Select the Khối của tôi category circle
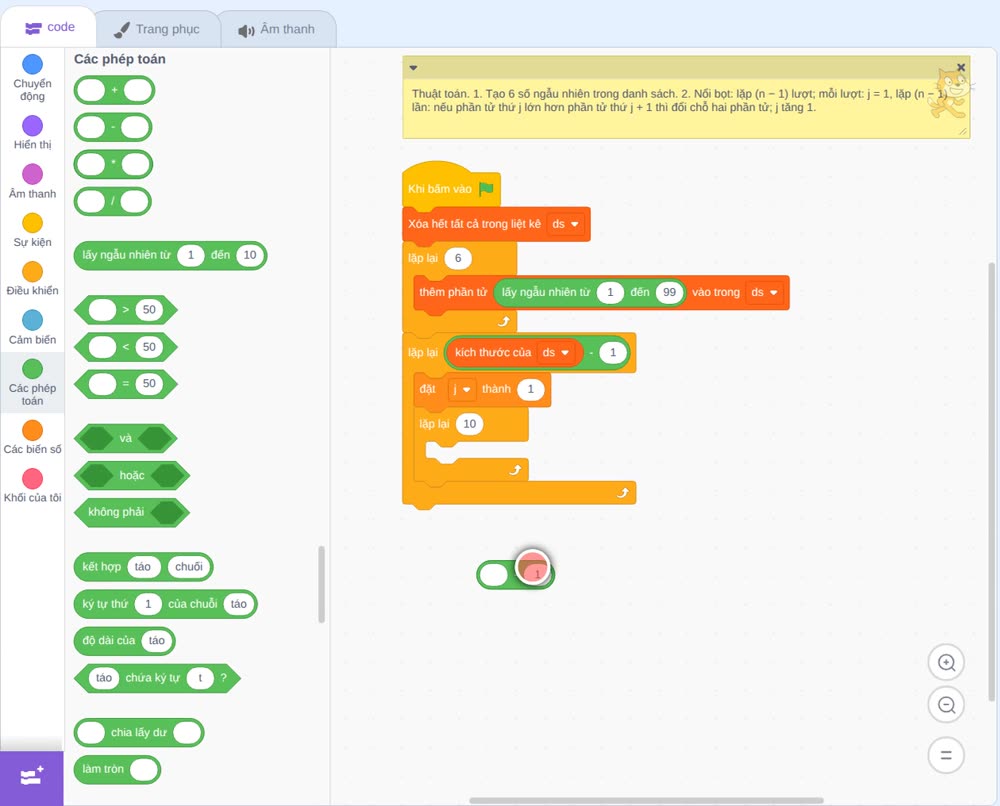 click(33, 478)
